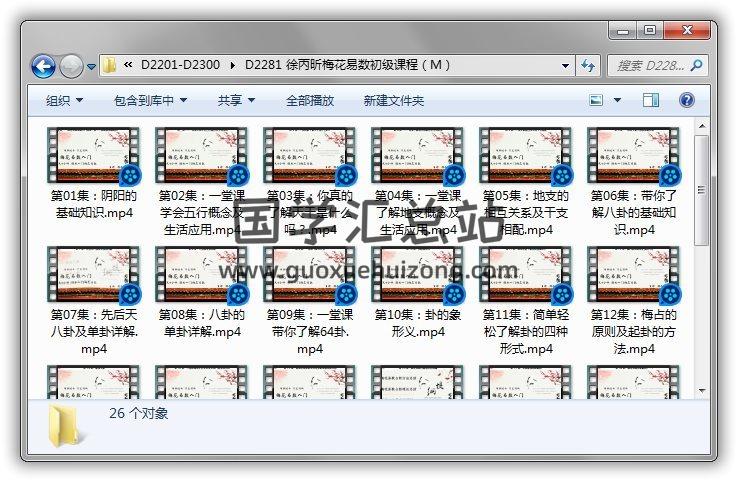Select video 第04集 thumbnail

click(417, 156)
